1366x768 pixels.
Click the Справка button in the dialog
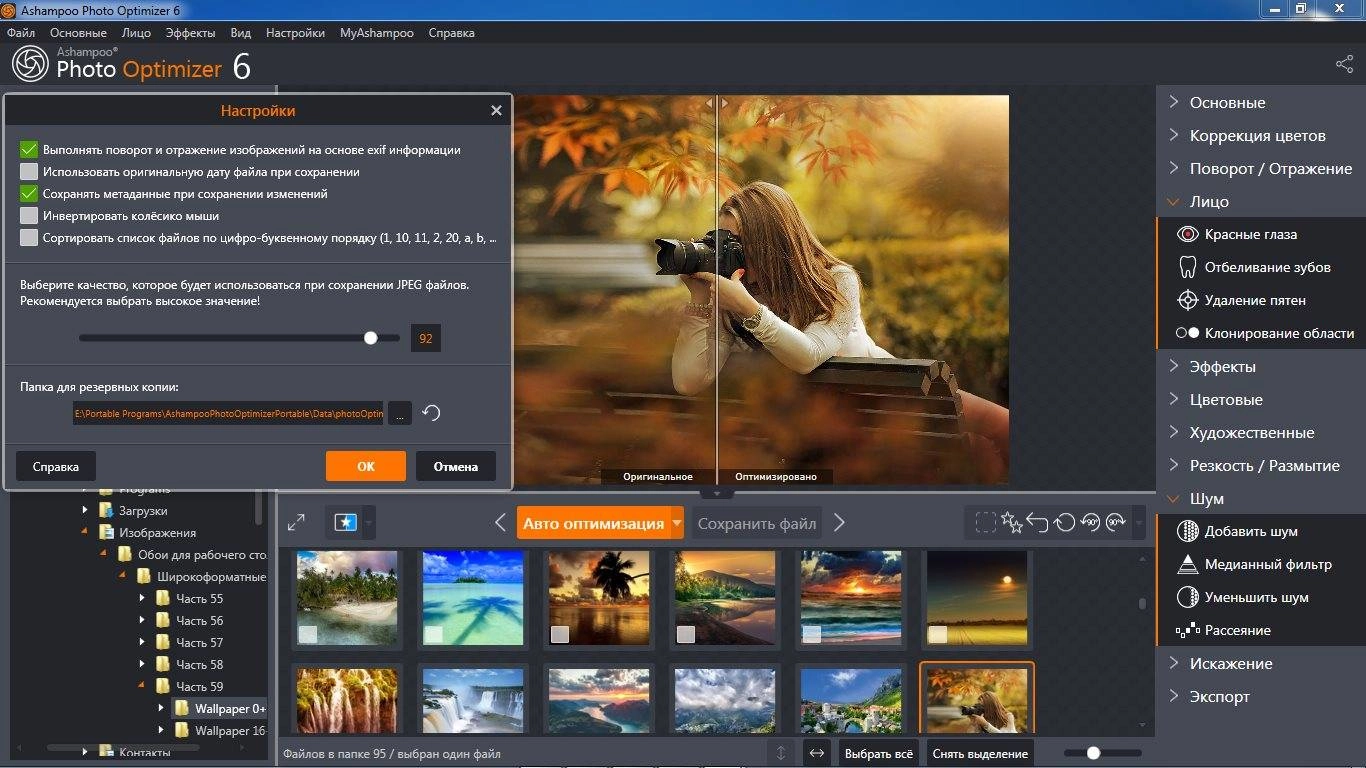coord(55,466)
